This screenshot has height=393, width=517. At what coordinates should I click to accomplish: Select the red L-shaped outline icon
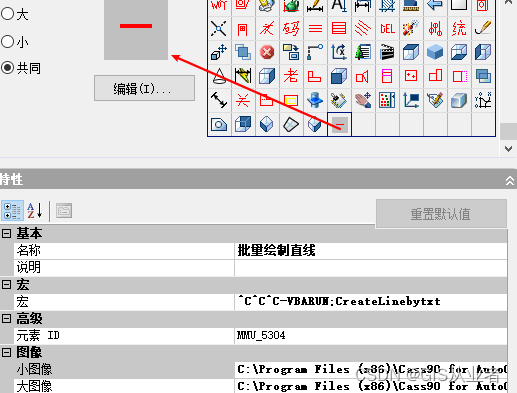(314, 76)
